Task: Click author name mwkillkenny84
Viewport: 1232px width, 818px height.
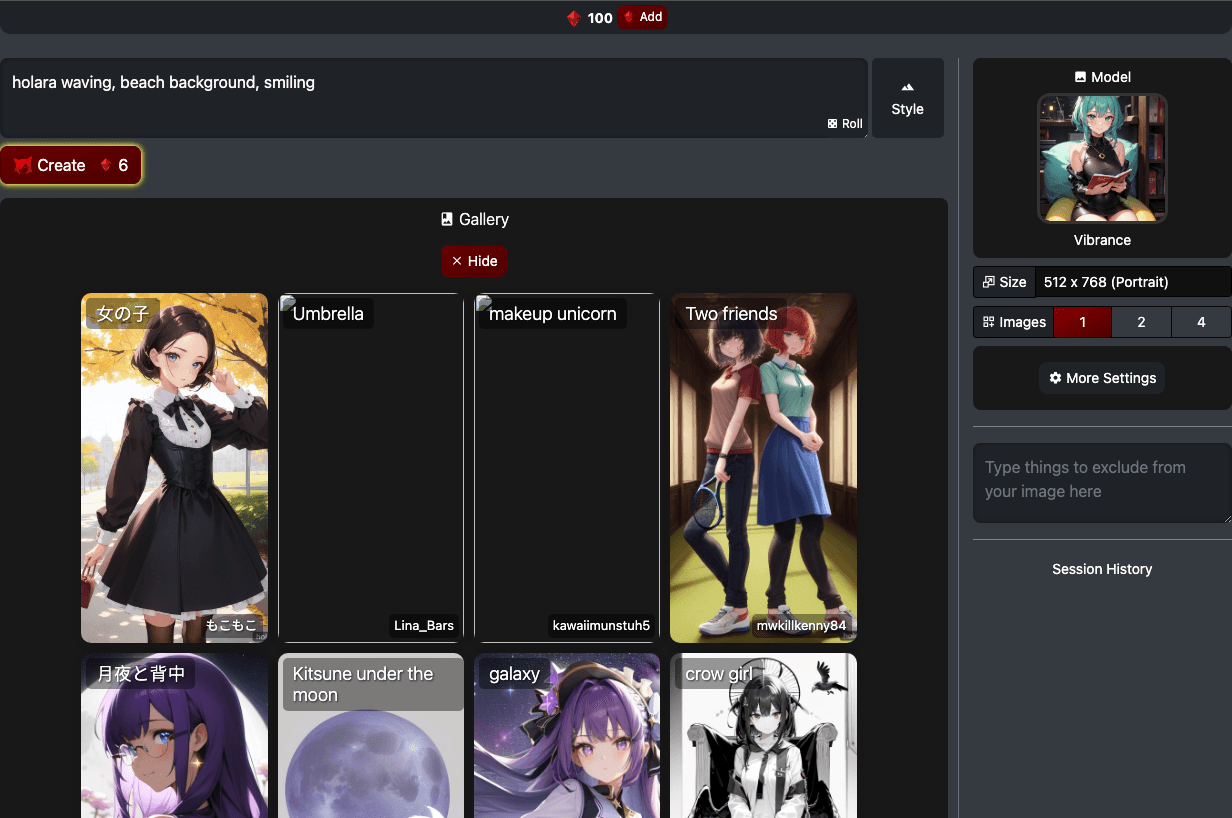Action: (x=802, y=626)
